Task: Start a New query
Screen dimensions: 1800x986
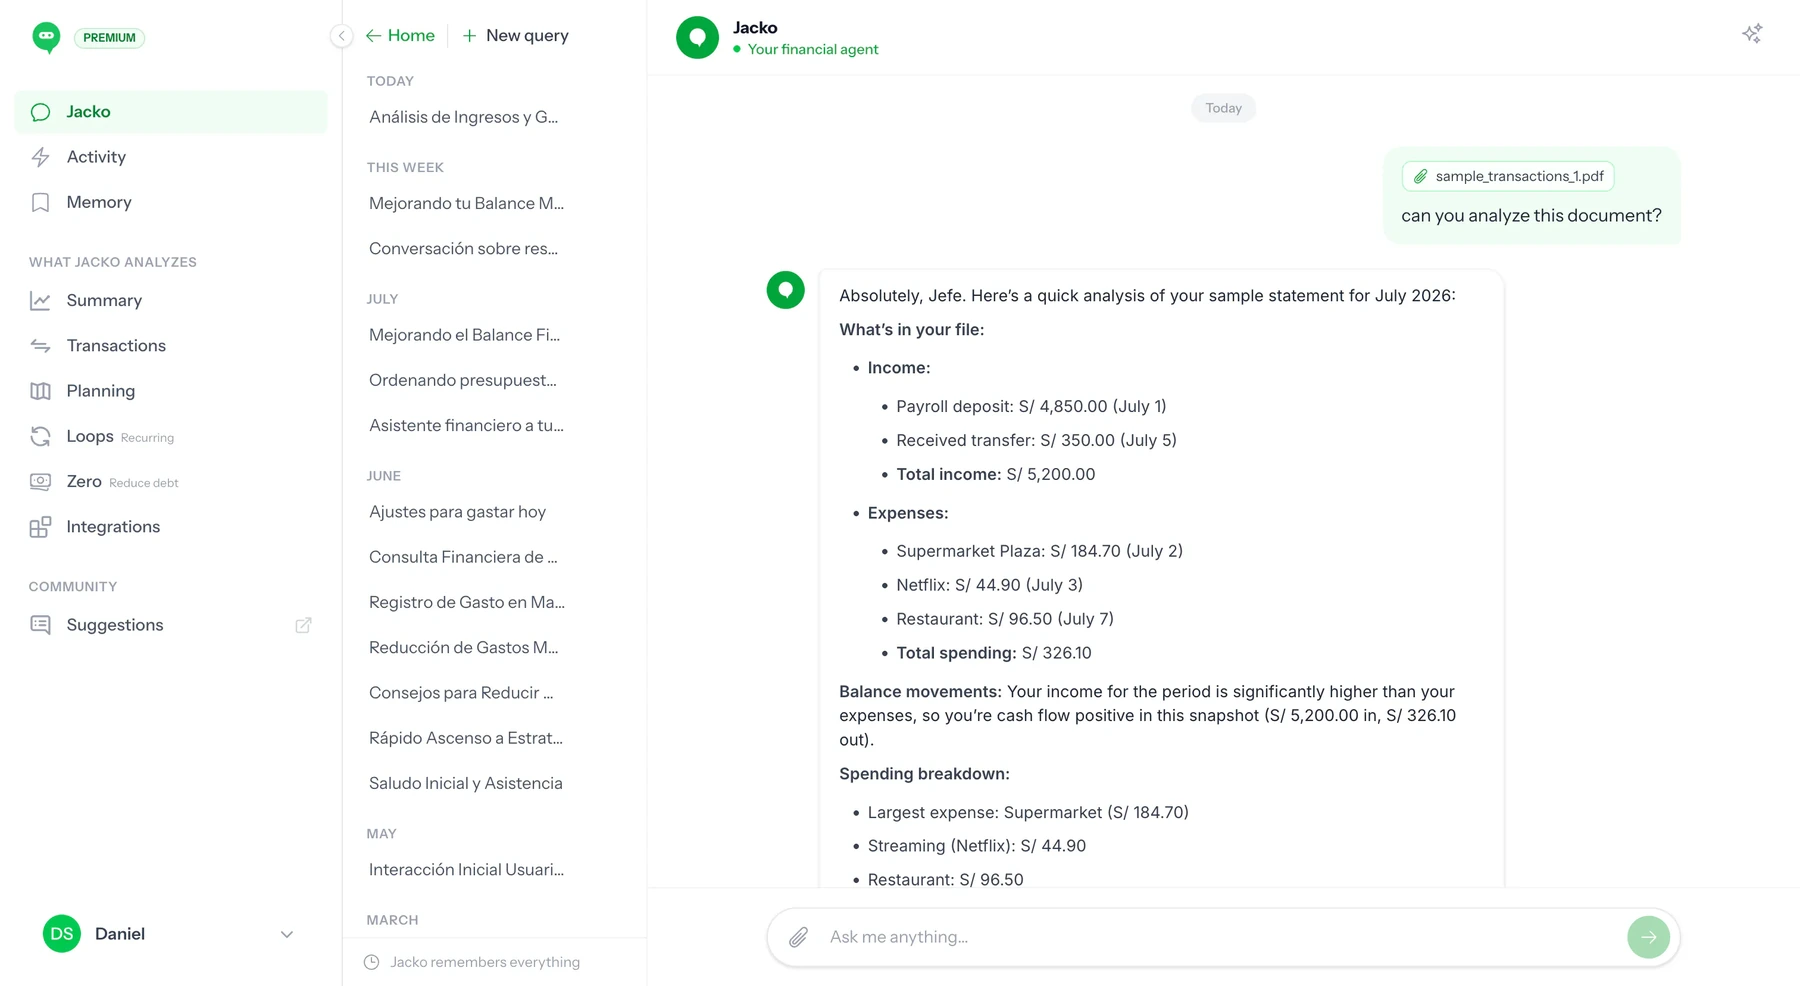Action: click(x=515, y=36)
